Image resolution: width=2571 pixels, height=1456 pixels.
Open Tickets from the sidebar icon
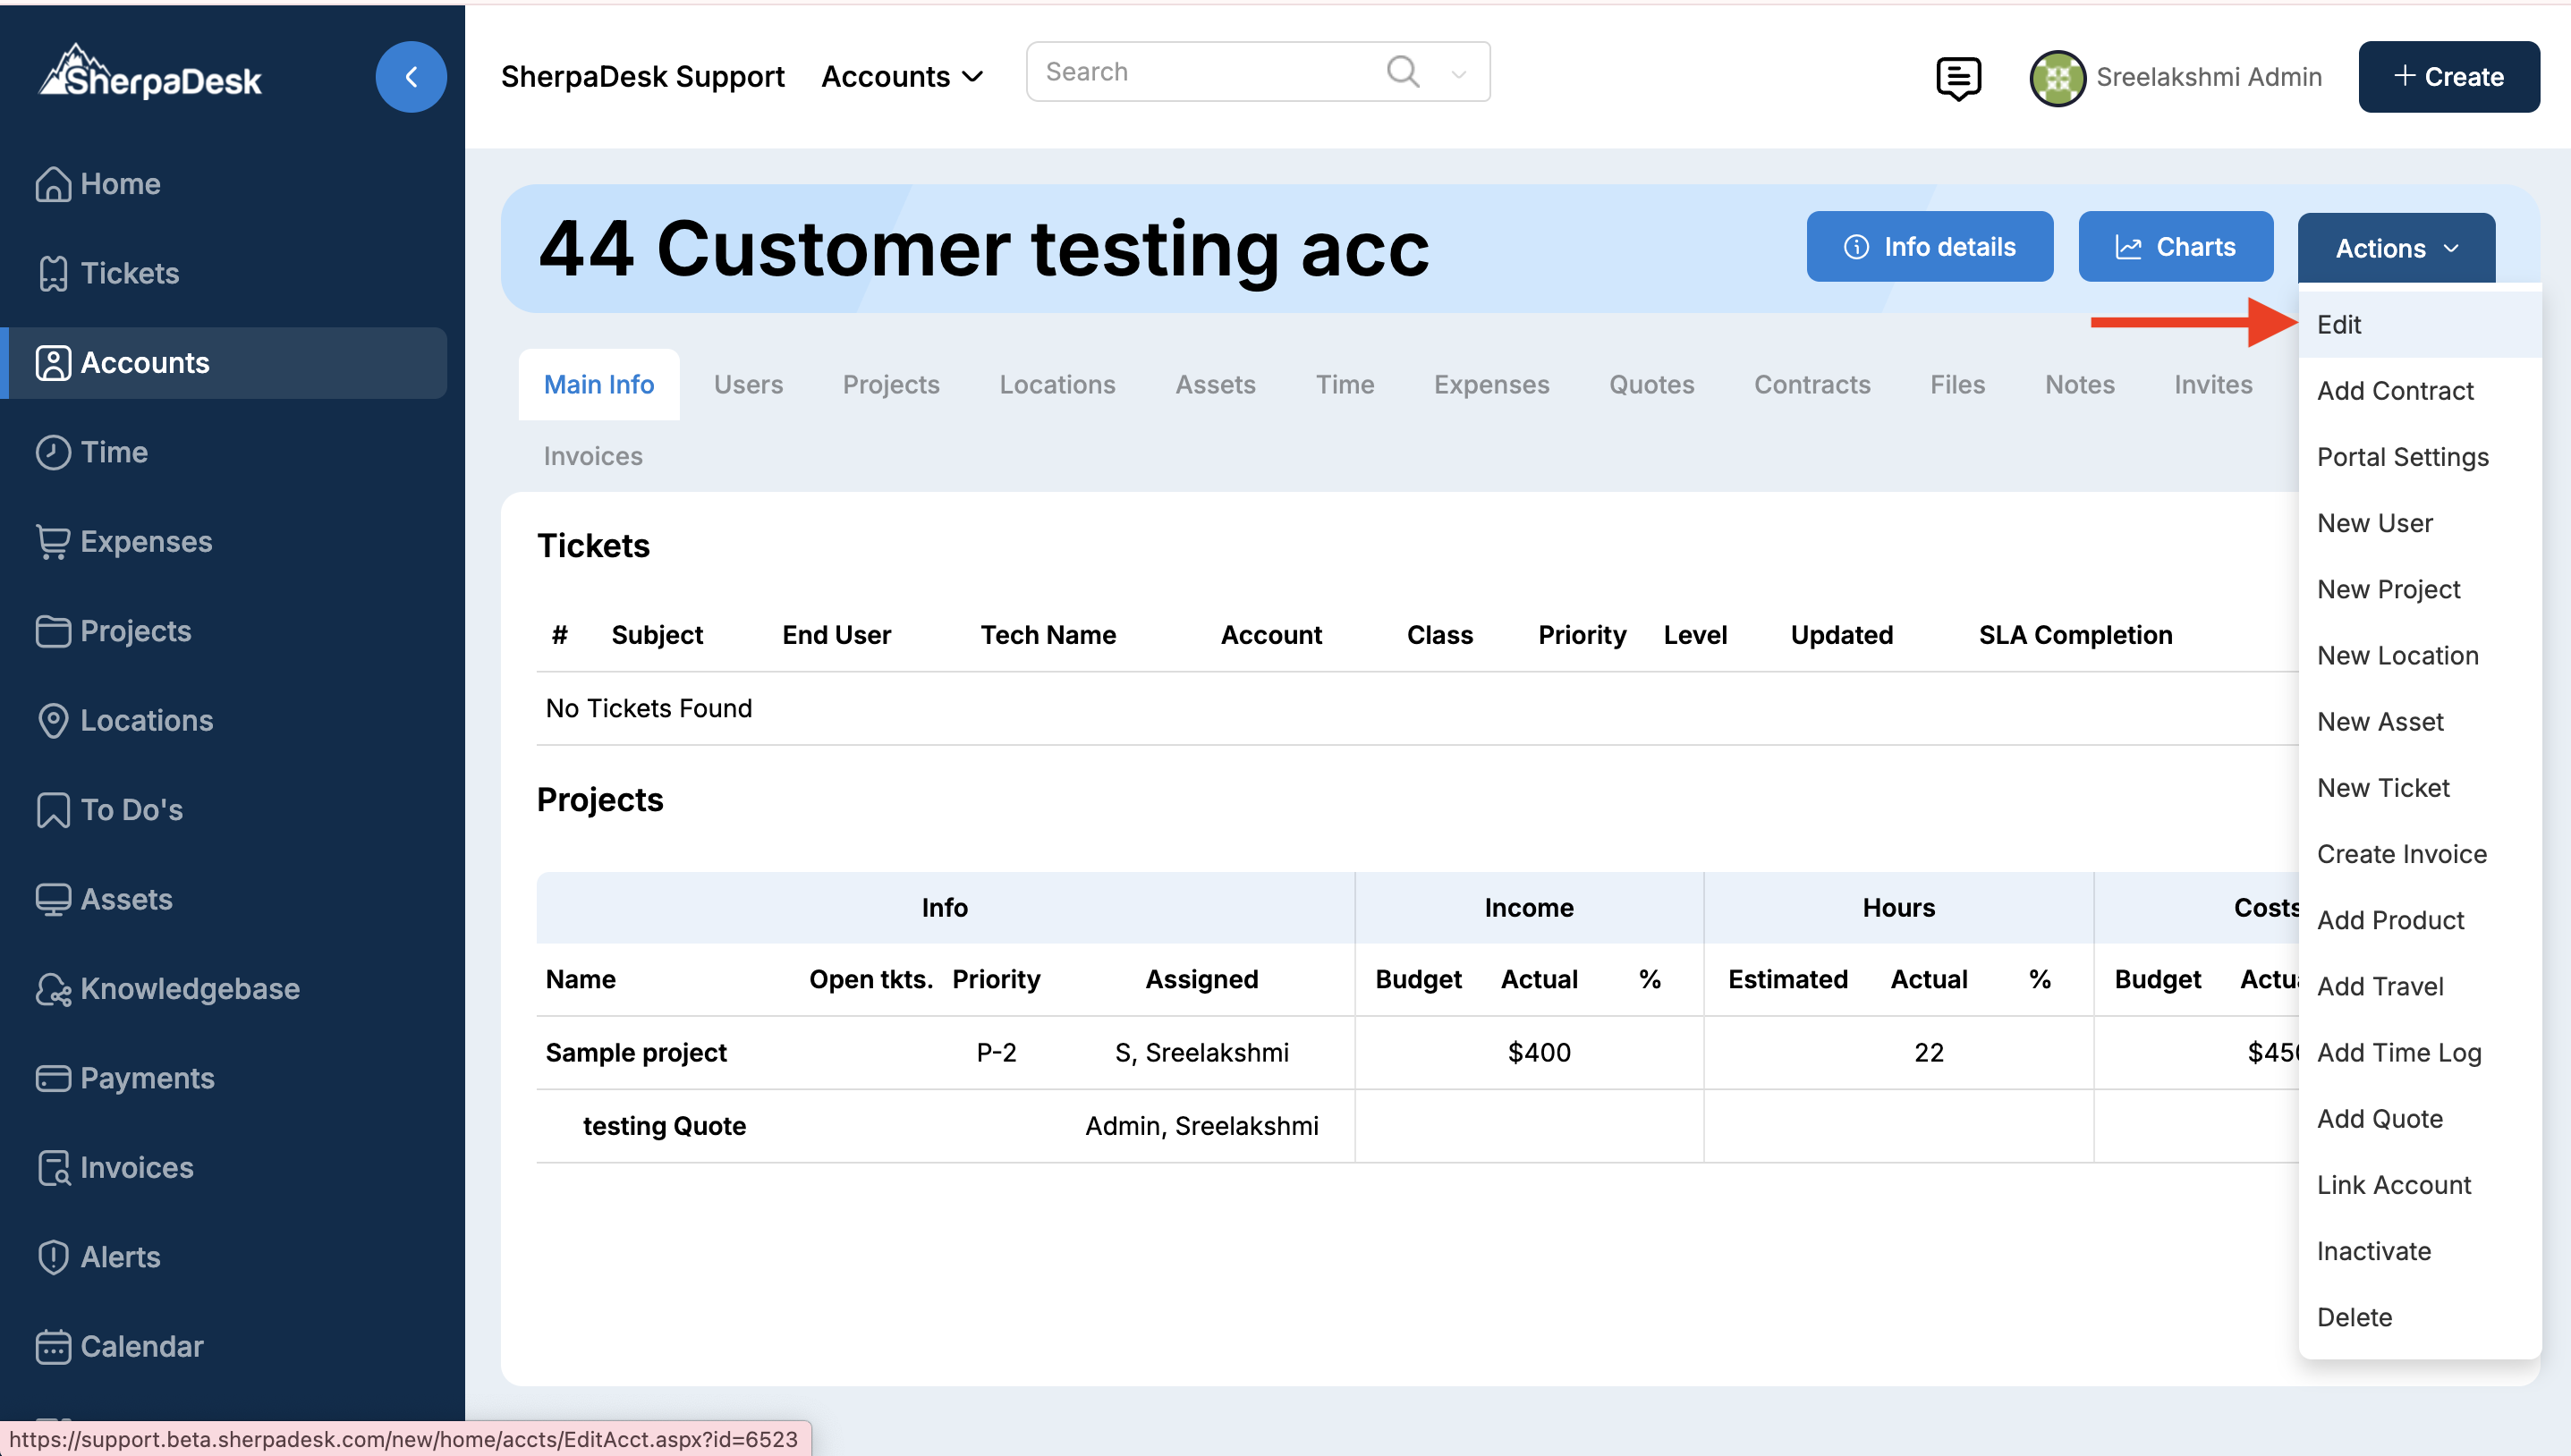click(53, 273)
